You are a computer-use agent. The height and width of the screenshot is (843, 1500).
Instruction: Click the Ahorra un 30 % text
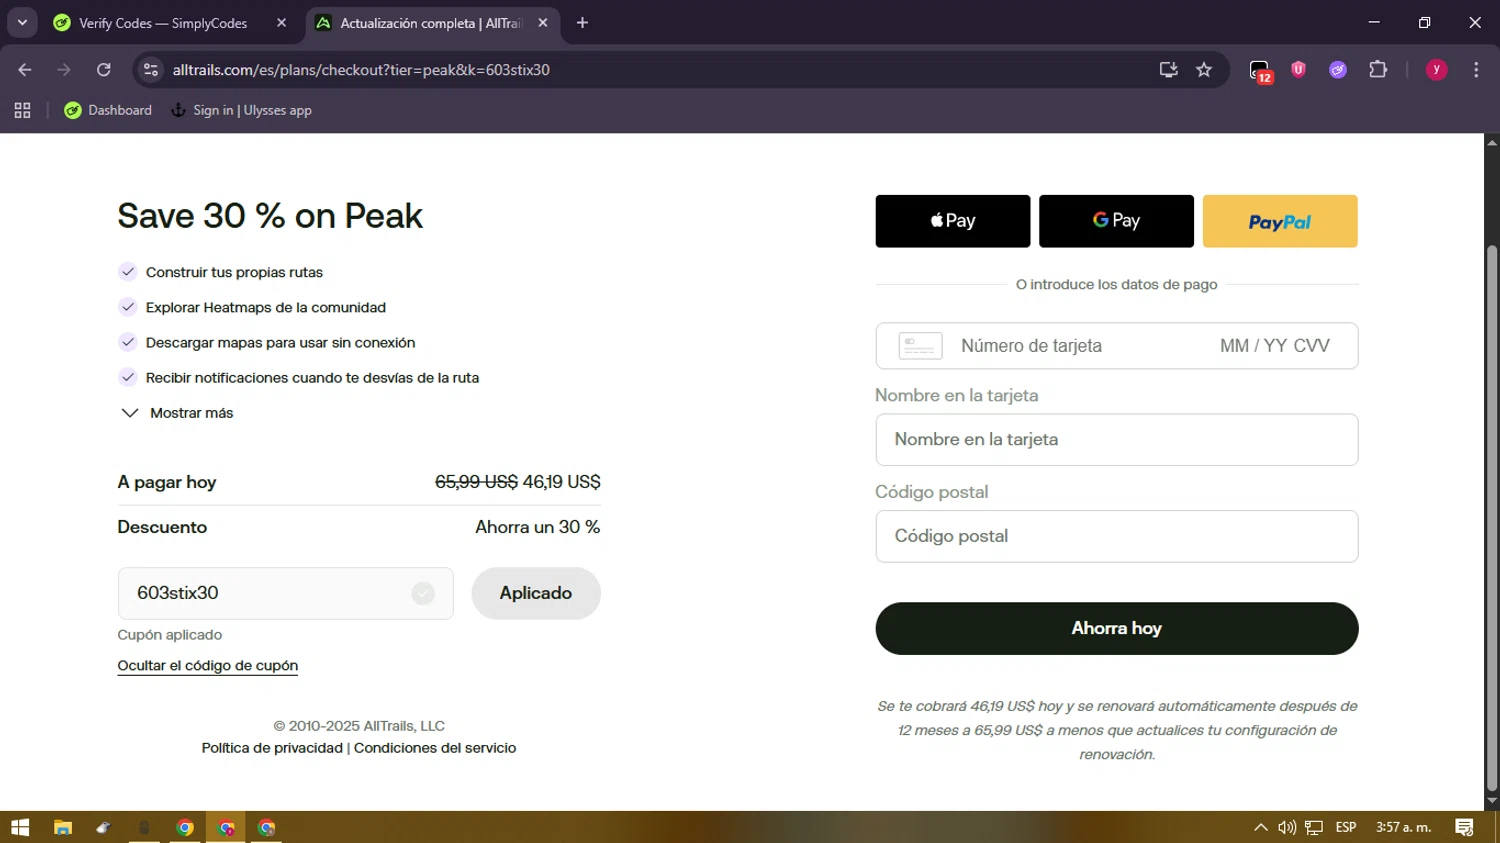point(538,527)
